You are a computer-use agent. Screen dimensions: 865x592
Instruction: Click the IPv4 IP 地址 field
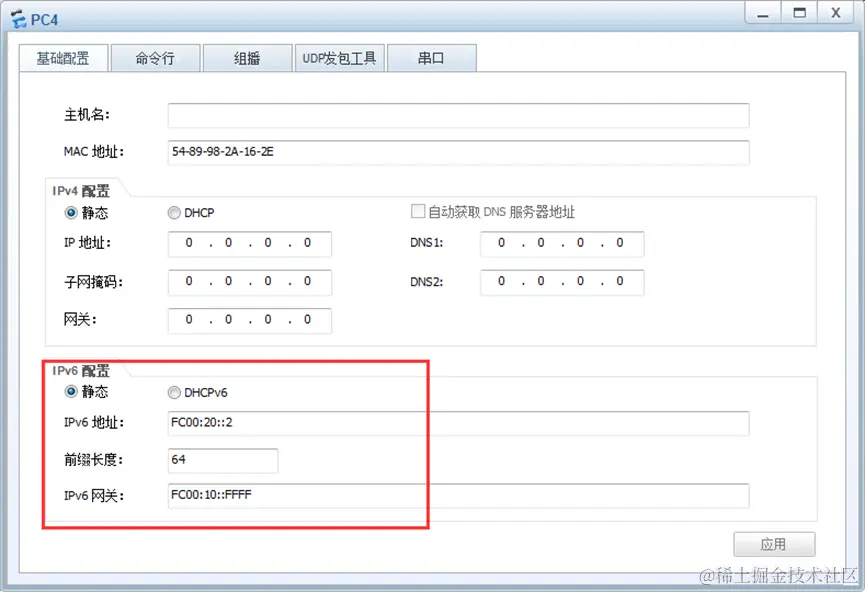249,243
